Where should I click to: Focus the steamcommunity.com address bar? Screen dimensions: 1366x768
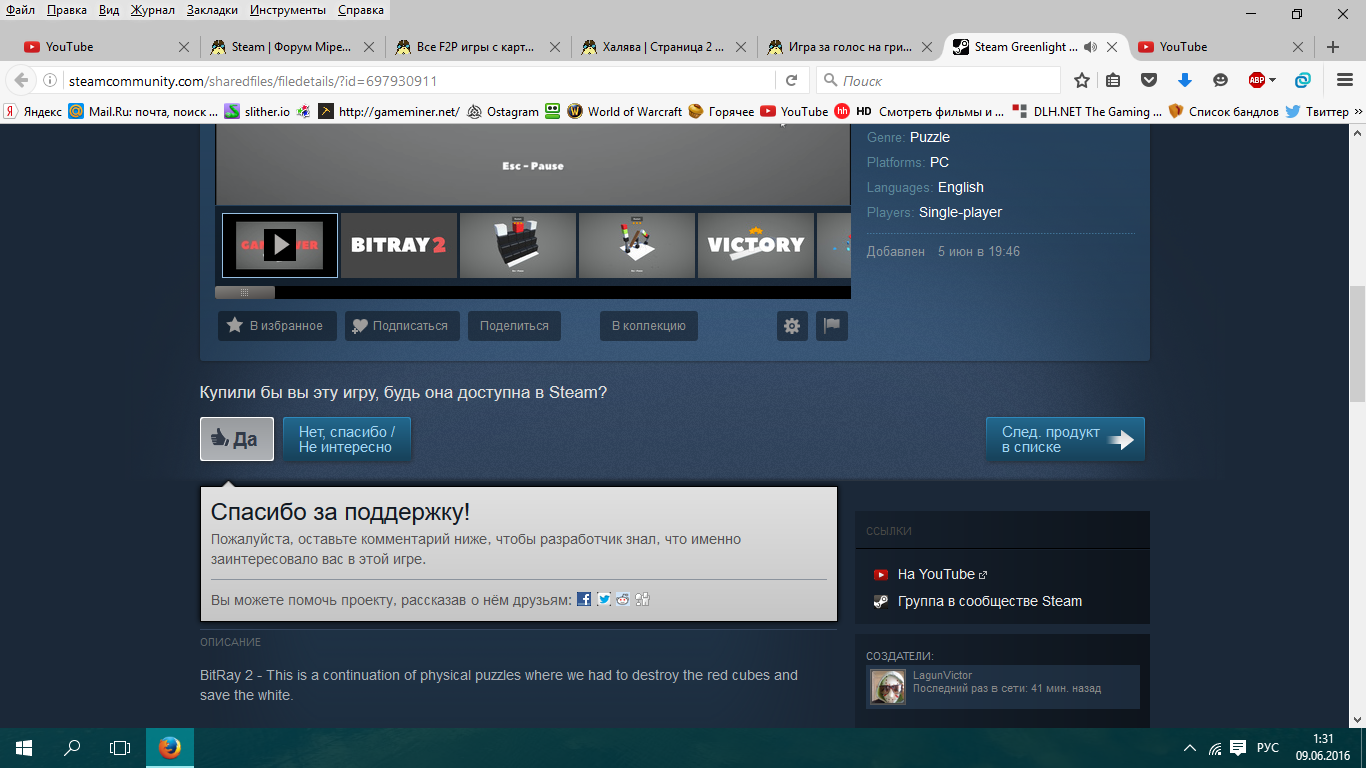[x=418, y=81]
